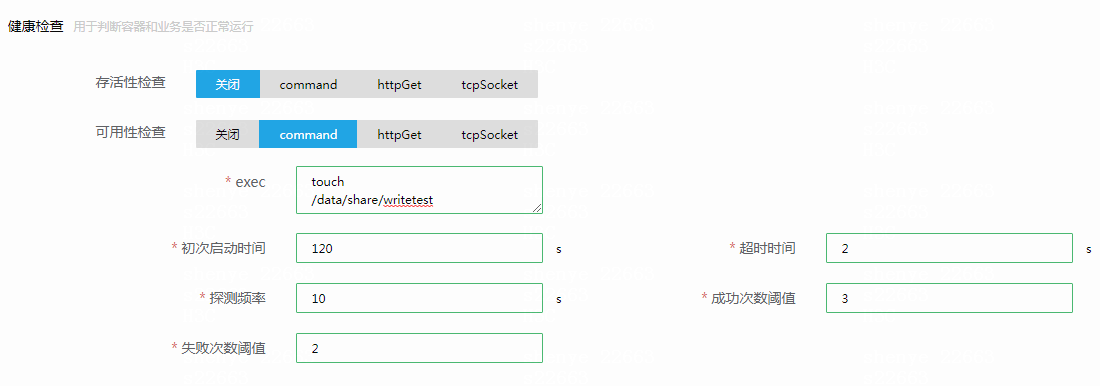Switch 可用性检查 to tcpSocket
Image resolution: width=1100 pixels, height=386 pixels.
(490, 134)
